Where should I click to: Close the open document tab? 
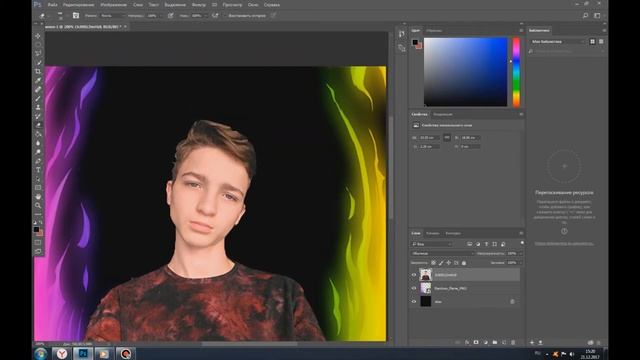pyautogui.click(x=125, y=27)
